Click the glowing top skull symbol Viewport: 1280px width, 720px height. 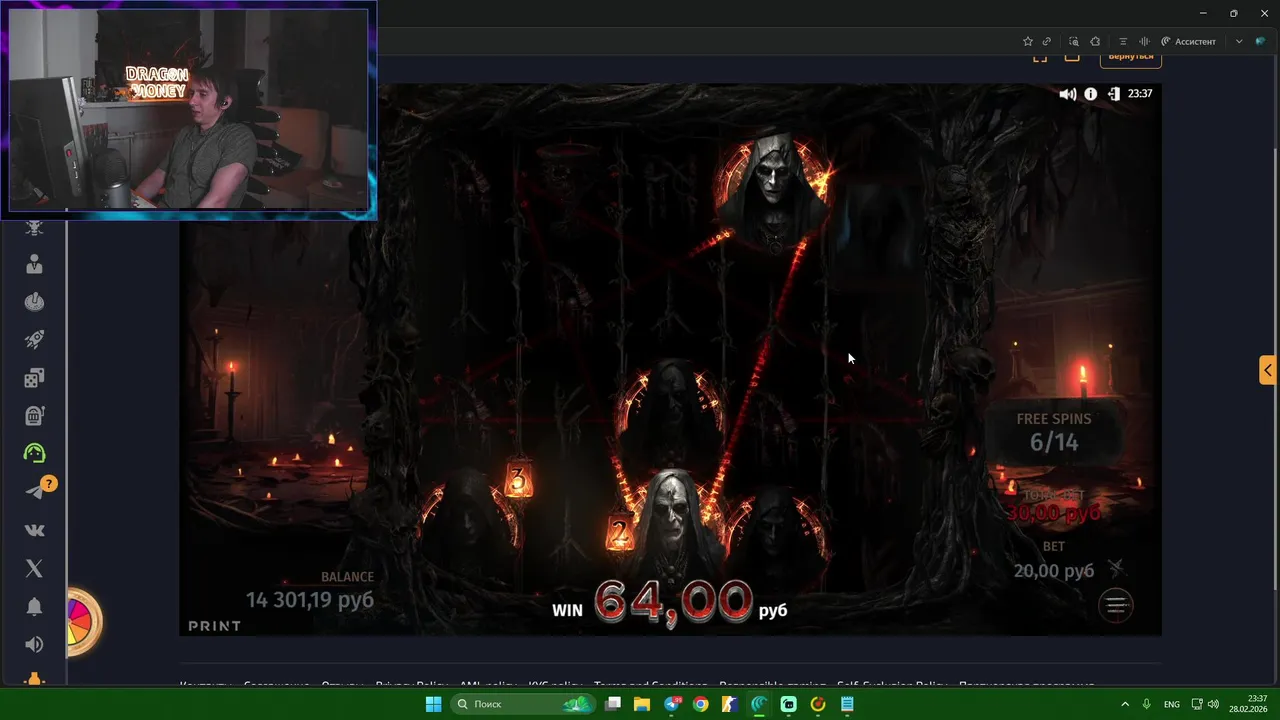773,193
